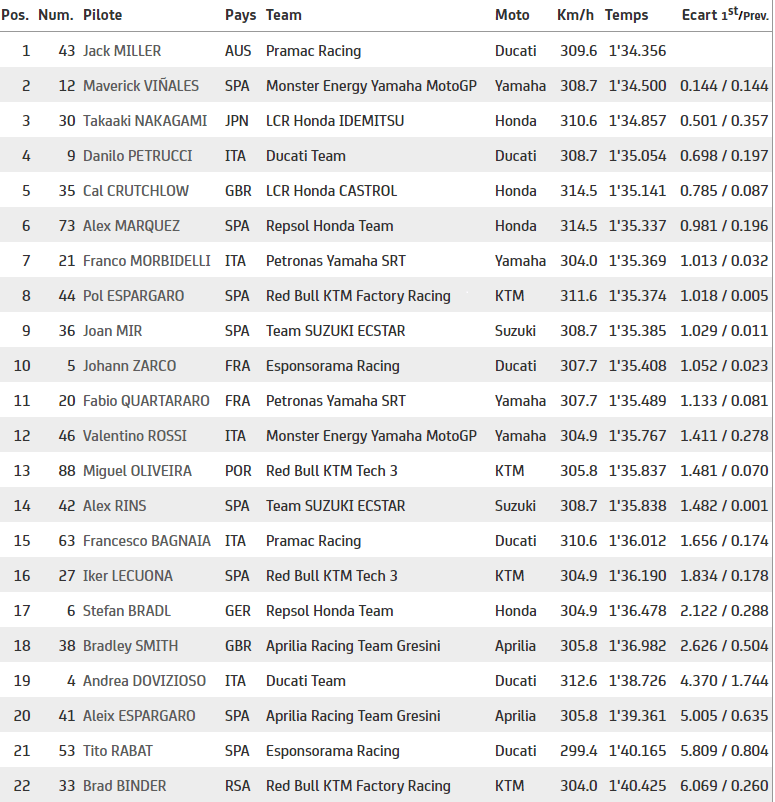Click the Pilote column header
775x802 pixels.
tap(103, 15)
